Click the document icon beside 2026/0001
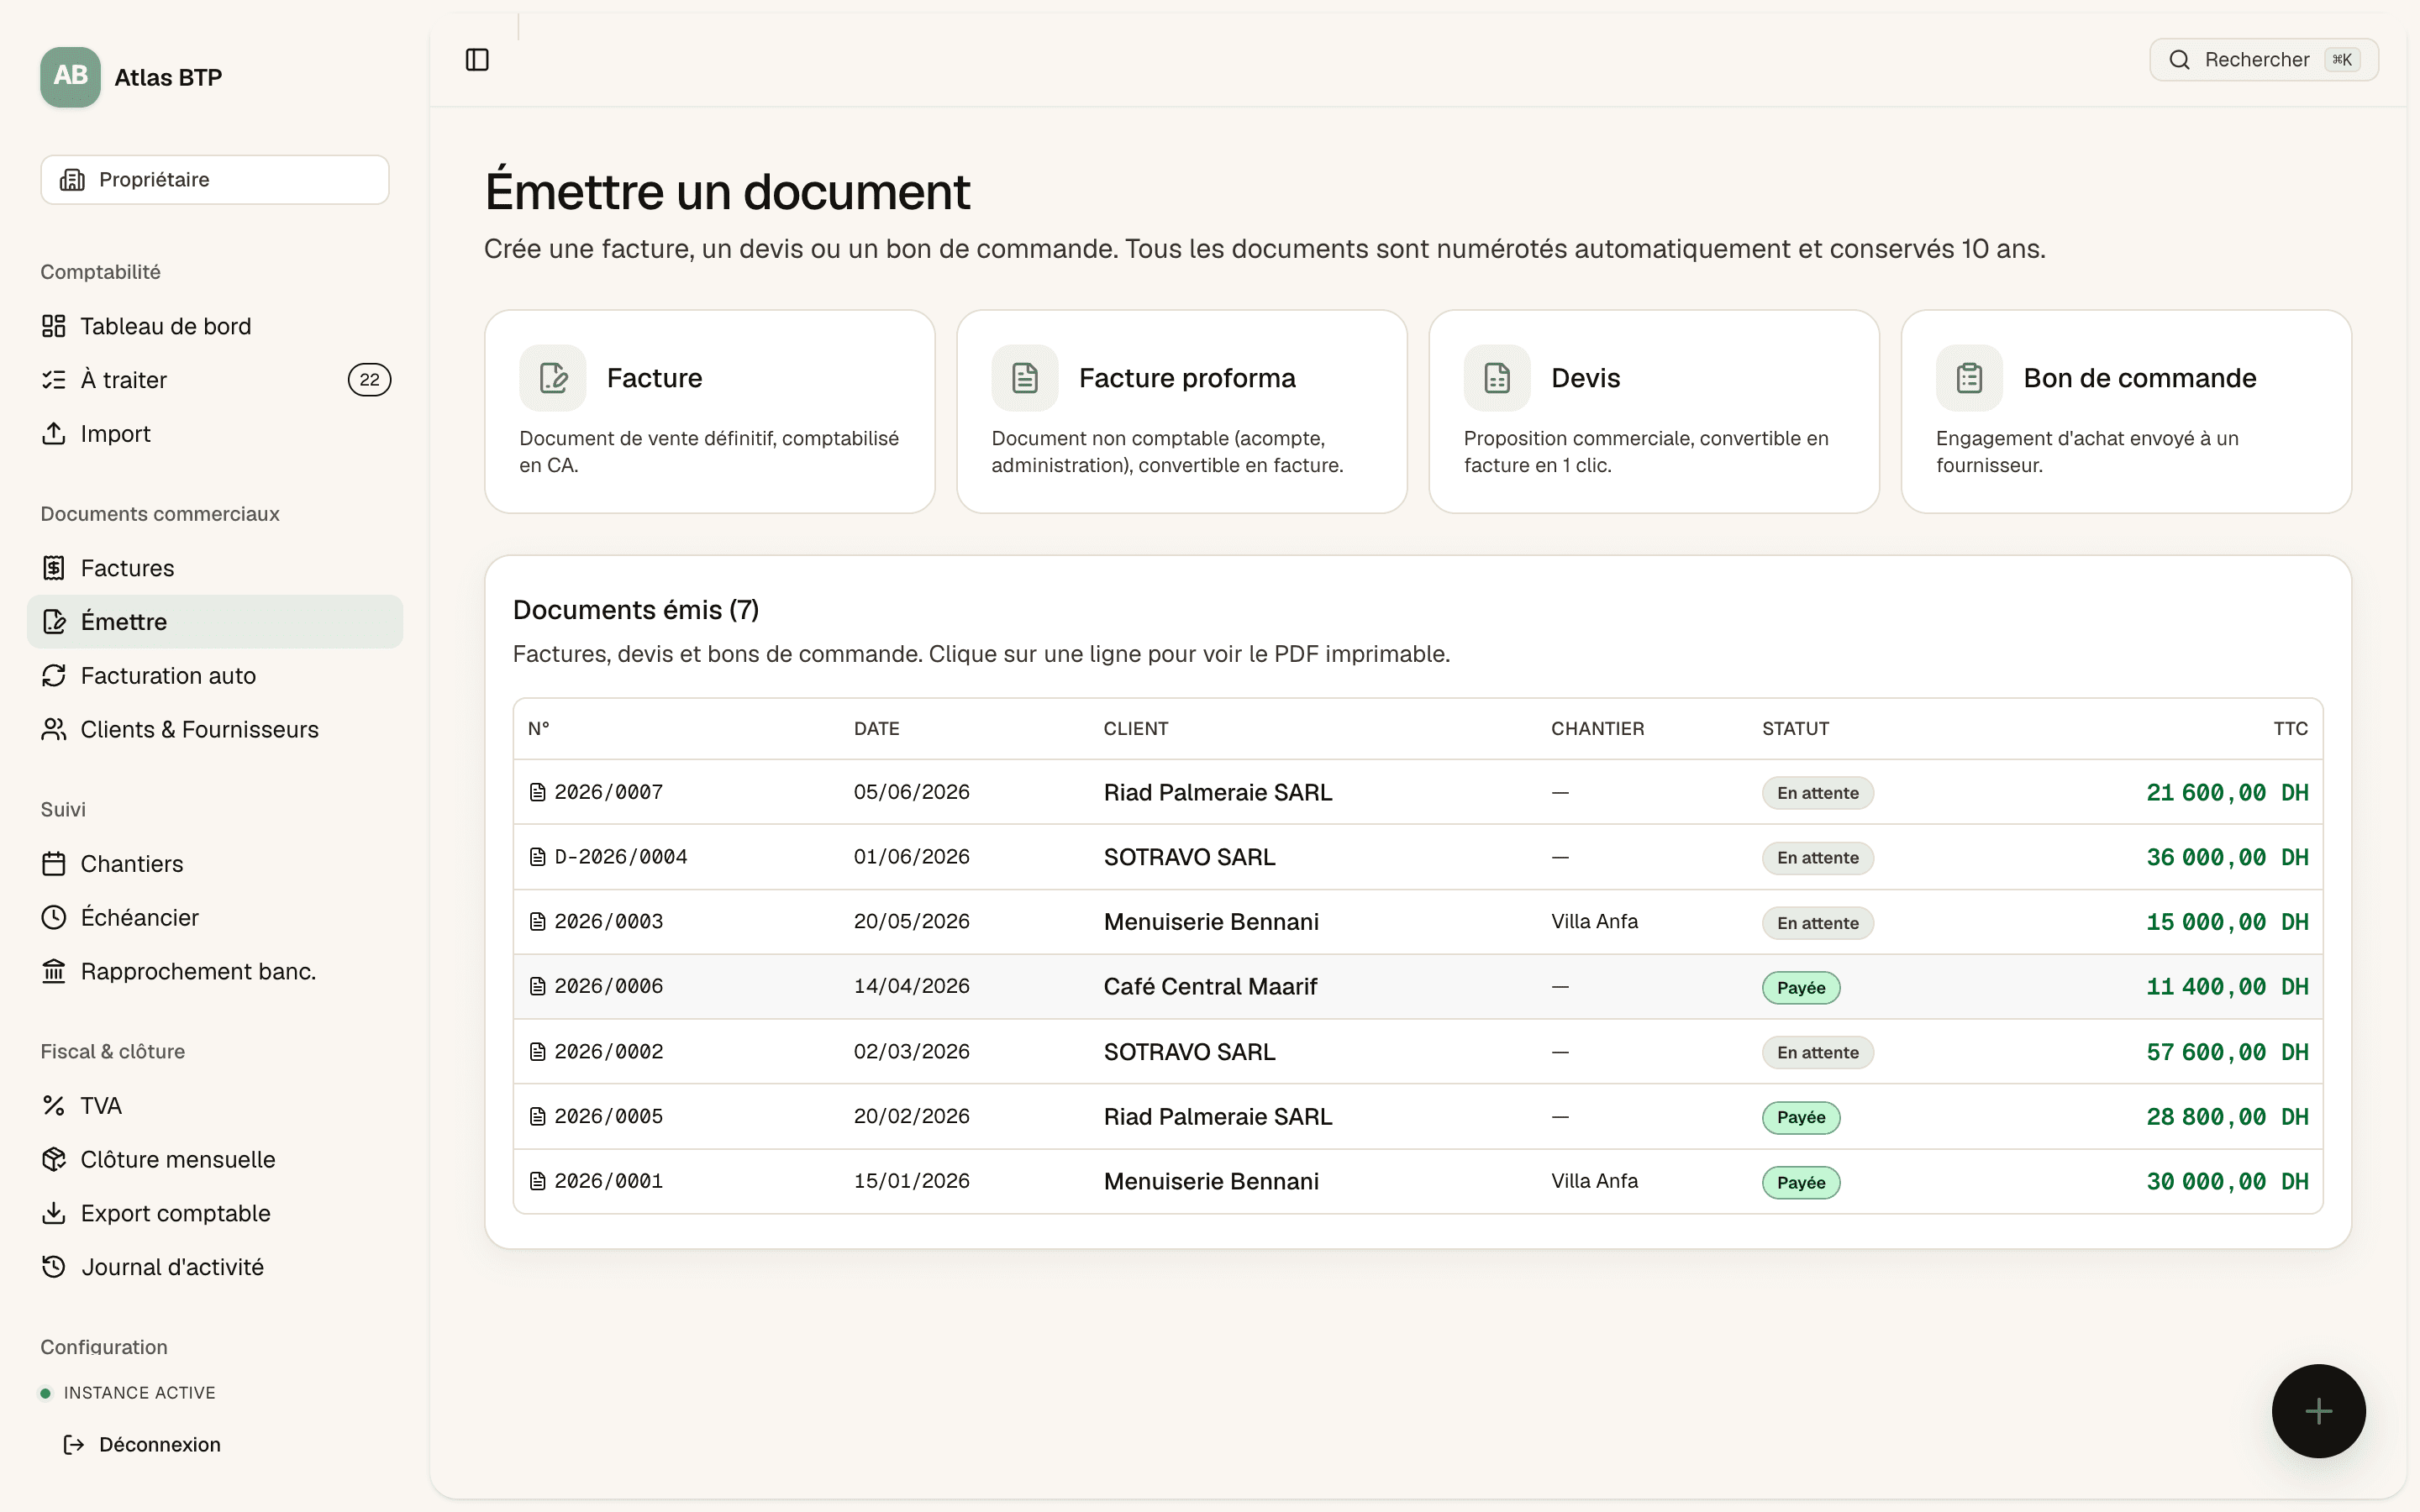 (x=537, y=1181)
